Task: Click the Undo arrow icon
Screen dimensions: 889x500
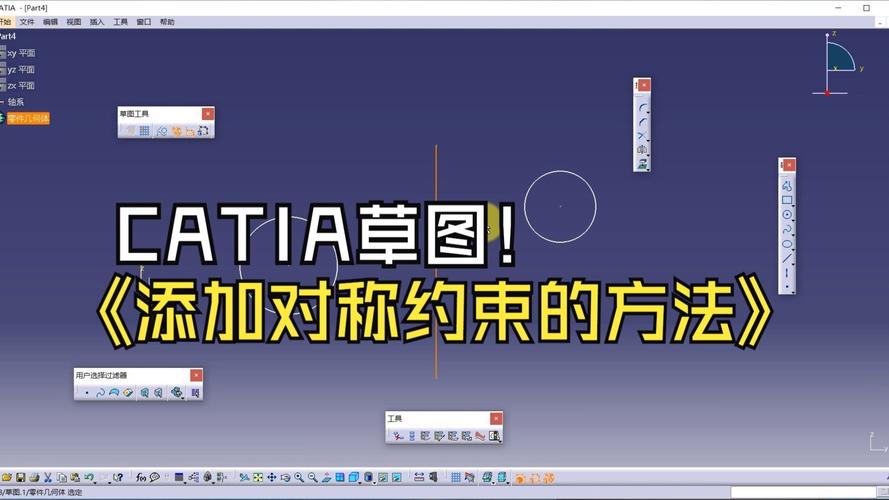Action: coord(88,477)
